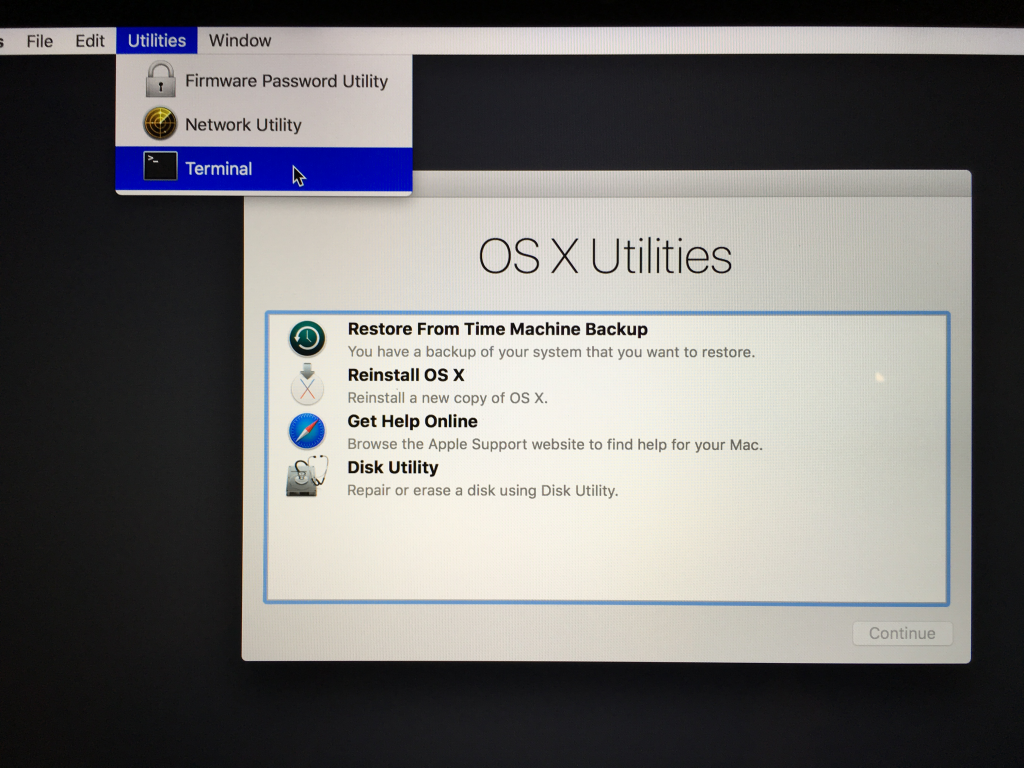
Task: Click the OS X Utilities window title
Action: tap(606, 257)
